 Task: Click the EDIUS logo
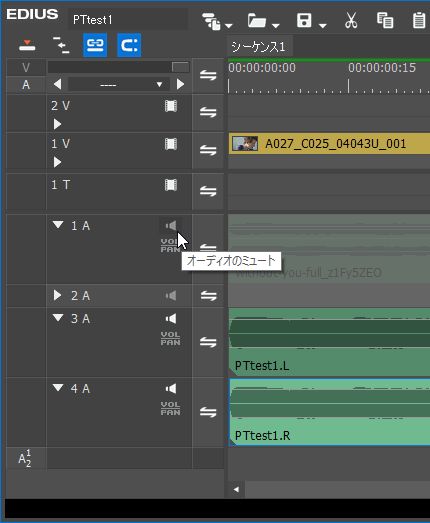tap(32, 14)
